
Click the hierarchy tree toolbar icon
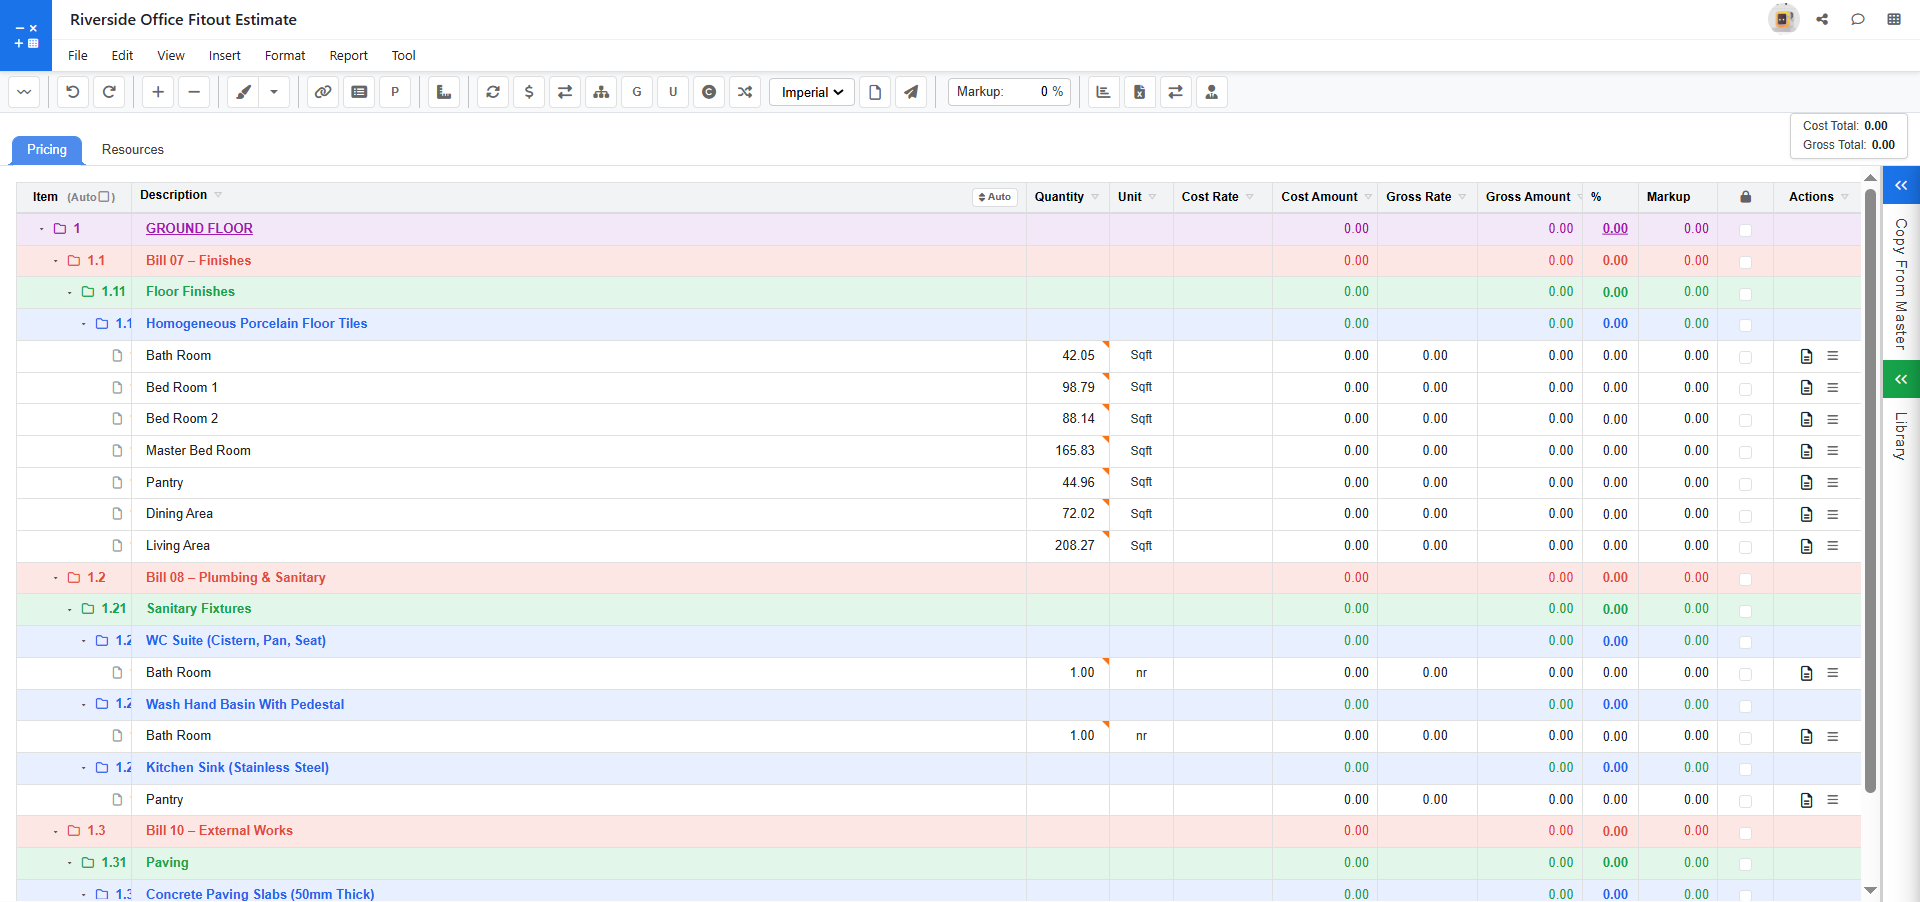601,92
